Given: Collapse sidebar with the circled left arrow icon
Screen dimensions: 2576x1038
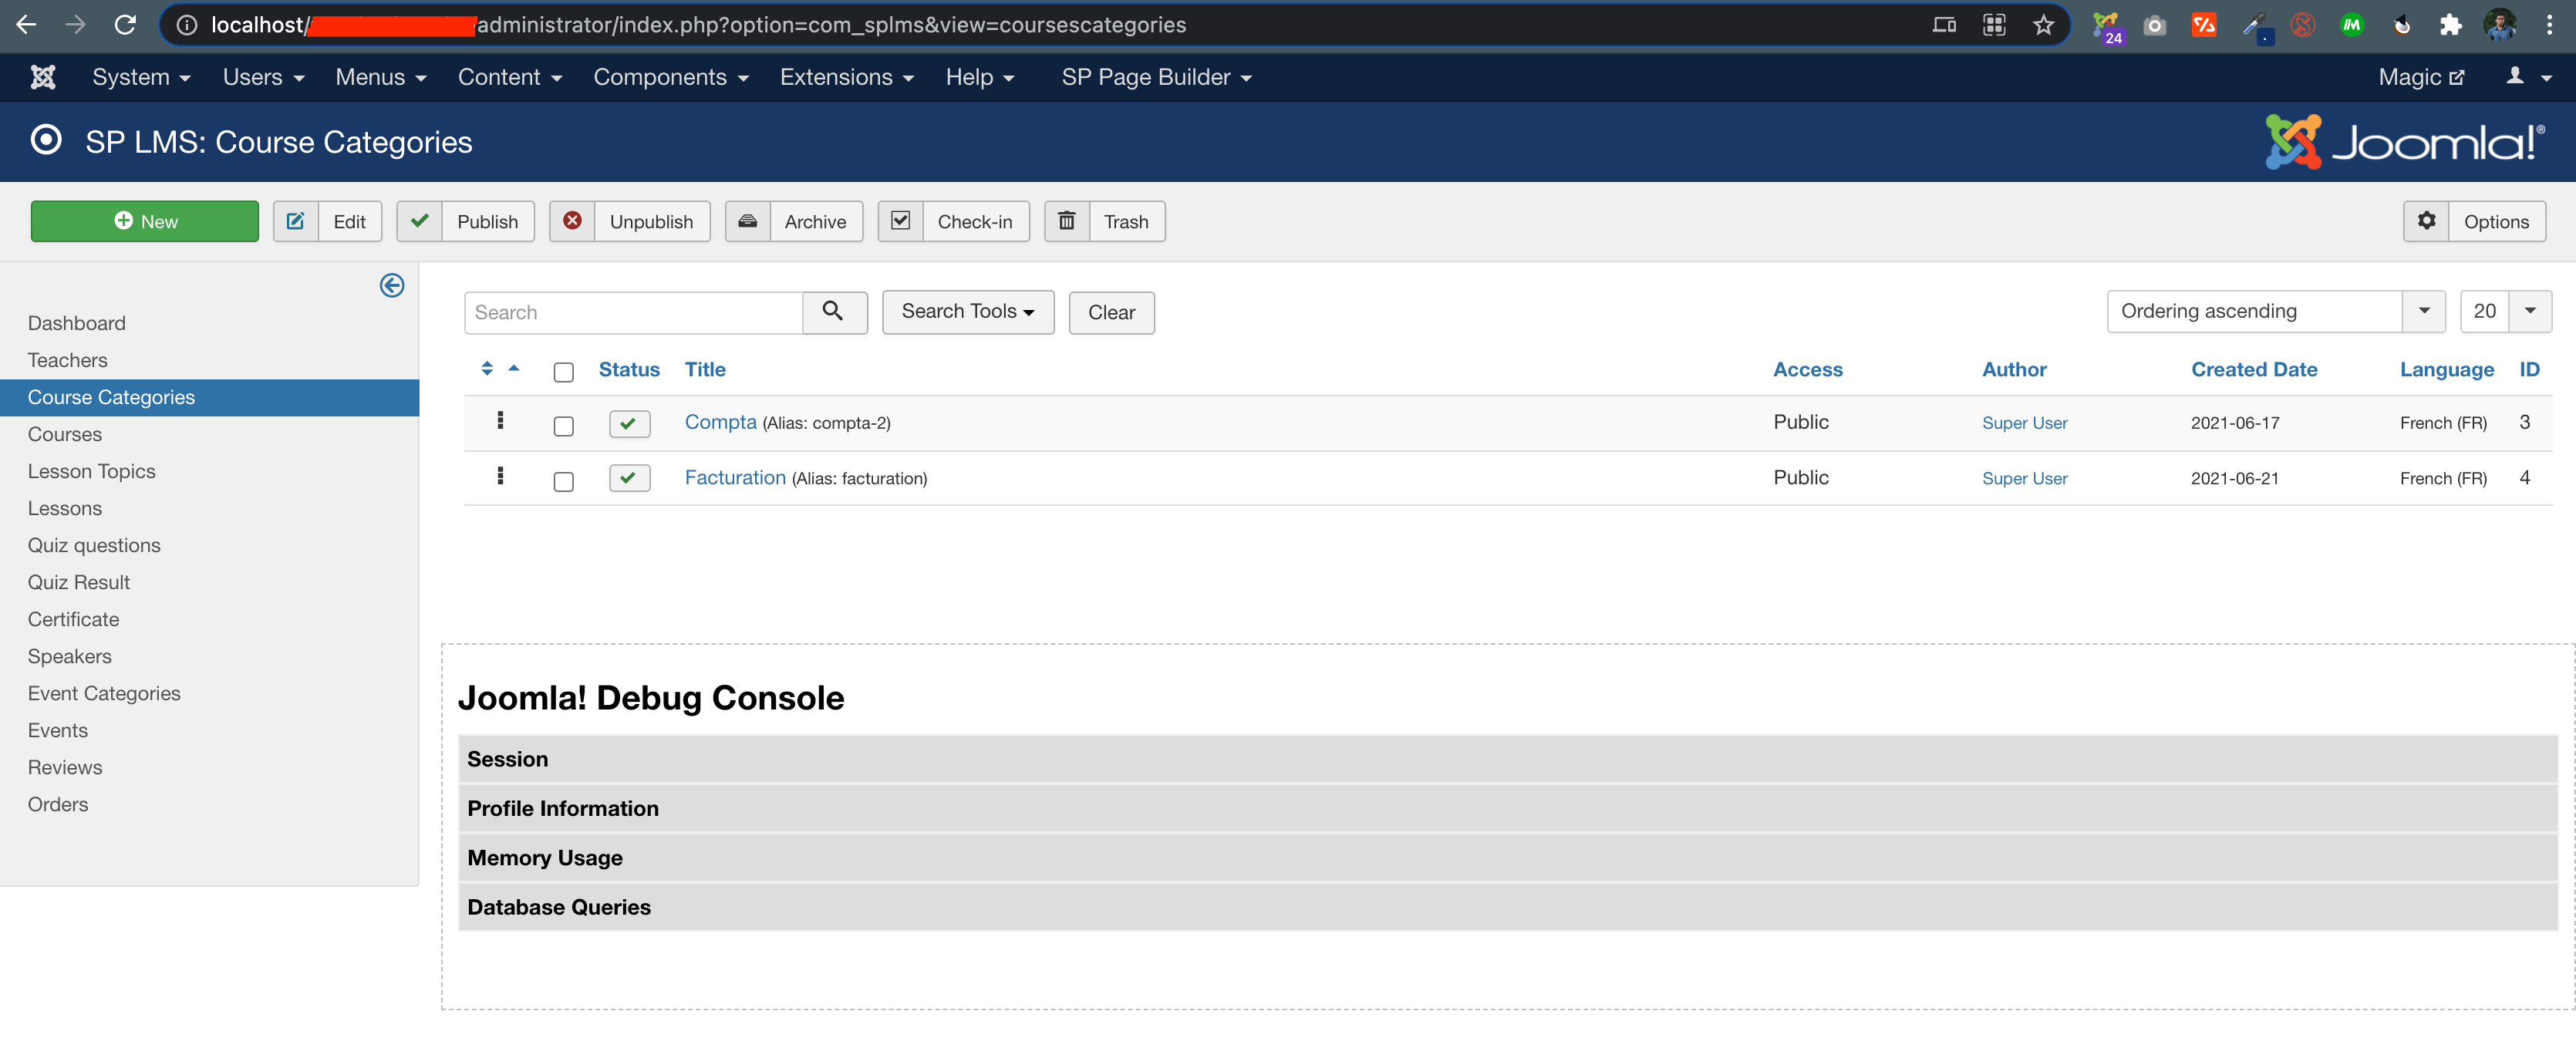Looking at the screenshot, I should (392, 286).
